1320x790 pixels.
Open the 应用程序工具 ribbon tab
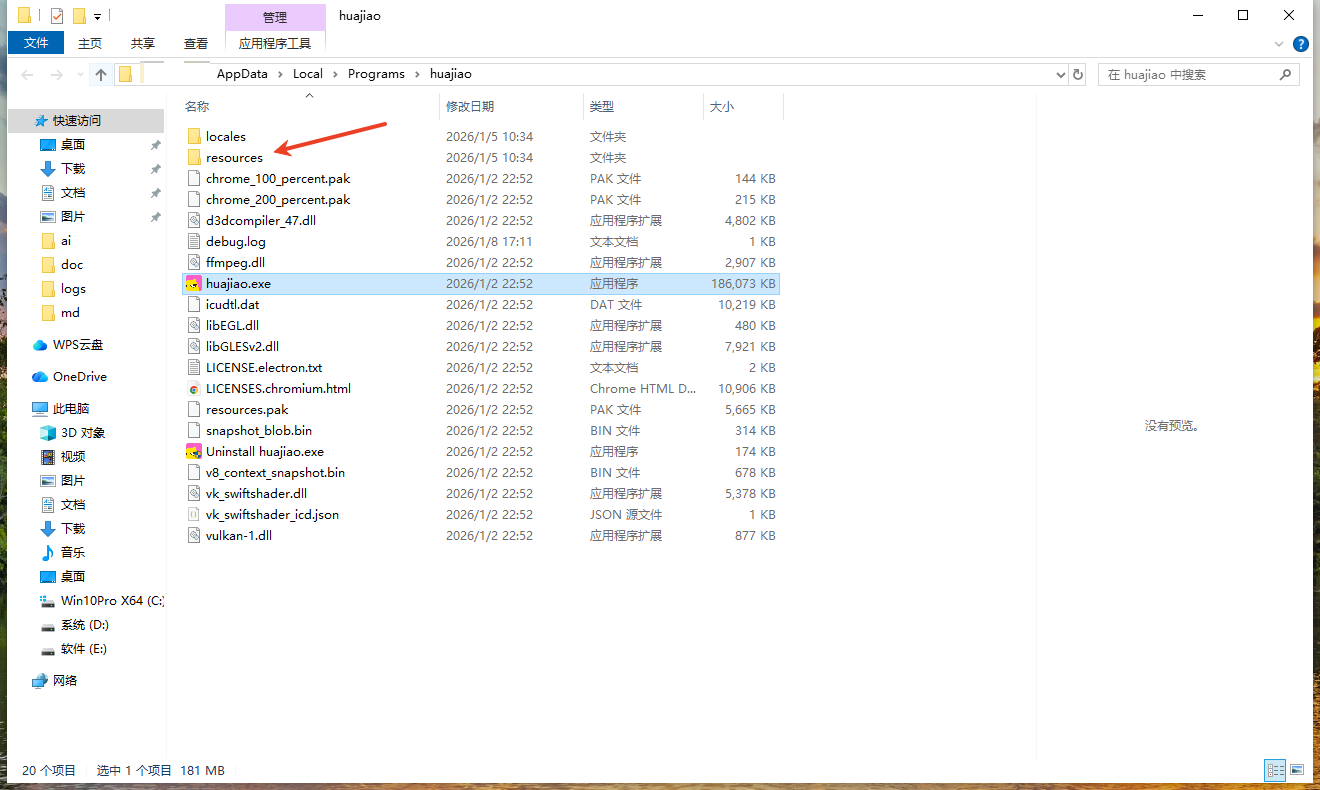[275, 43]
